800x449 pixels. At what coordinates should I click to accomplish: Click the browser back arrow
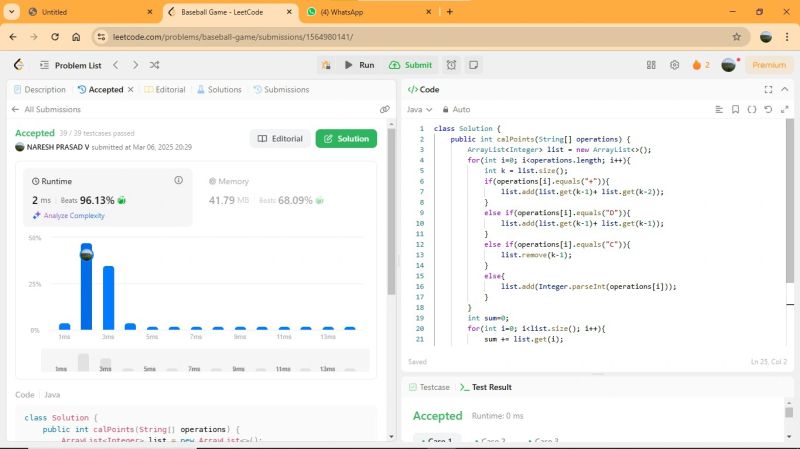(13, 37)
